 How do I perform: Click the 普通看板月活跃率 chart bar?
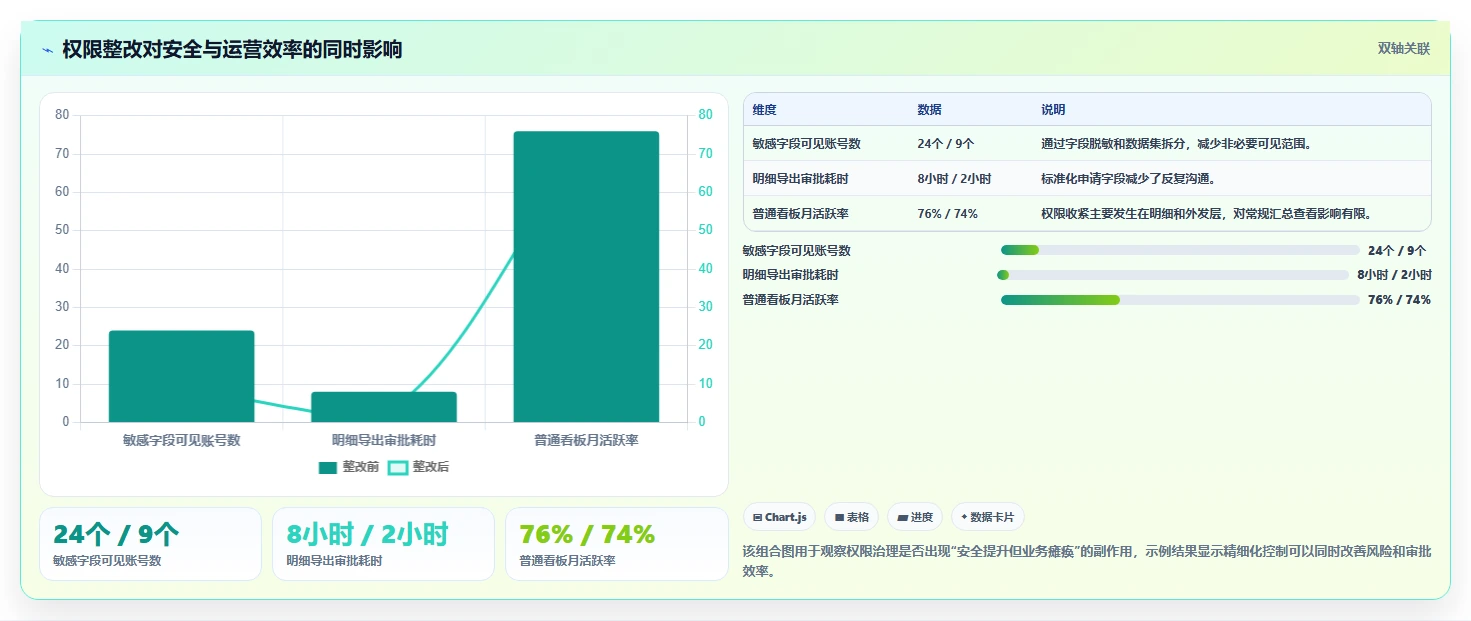(586, 276)
